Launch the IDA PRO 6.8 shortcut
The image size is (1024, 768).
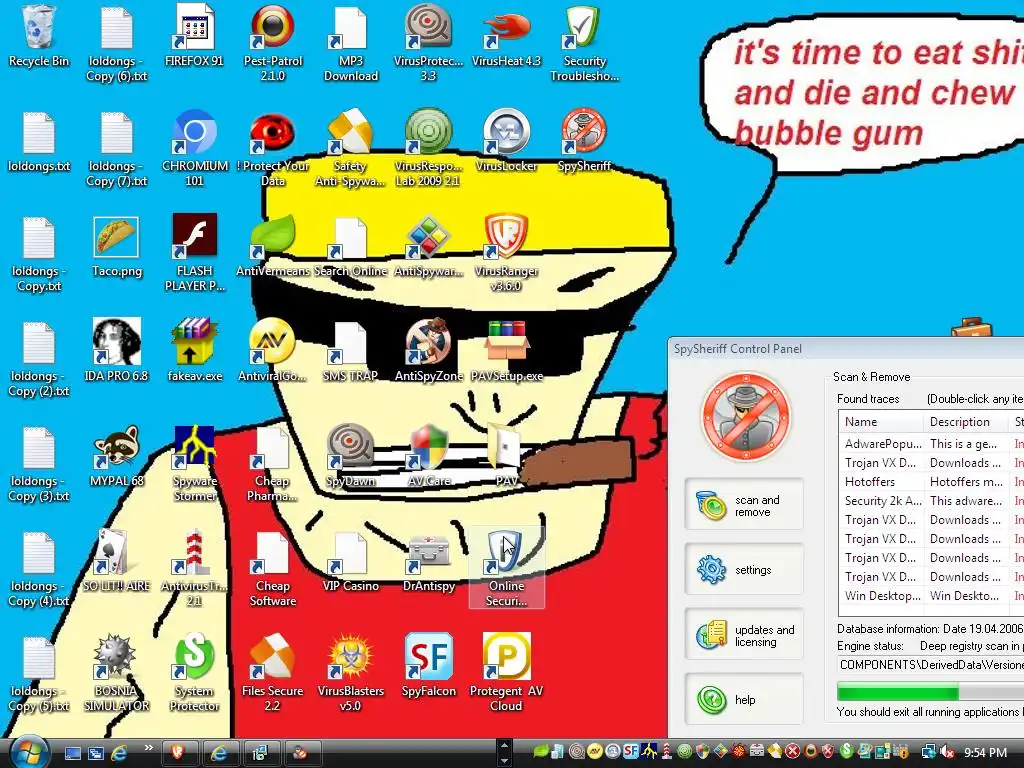[116, 351]
